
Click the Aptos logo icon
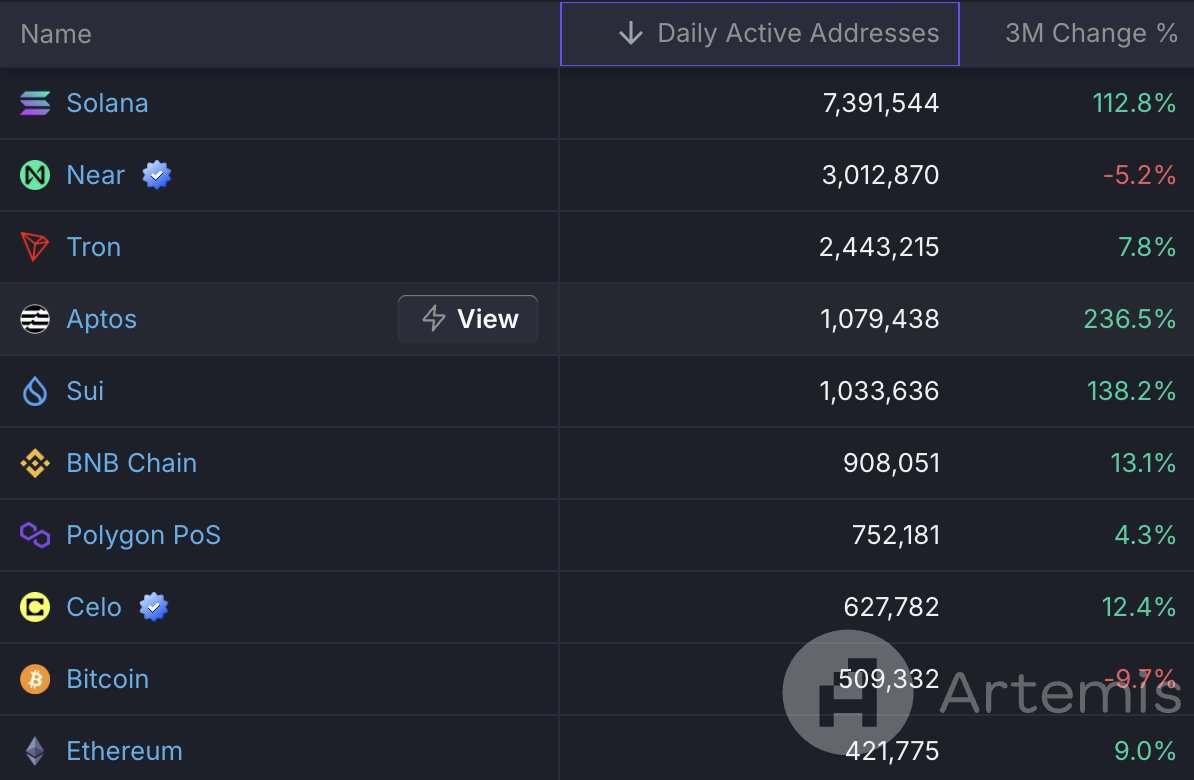pos(33,319)
